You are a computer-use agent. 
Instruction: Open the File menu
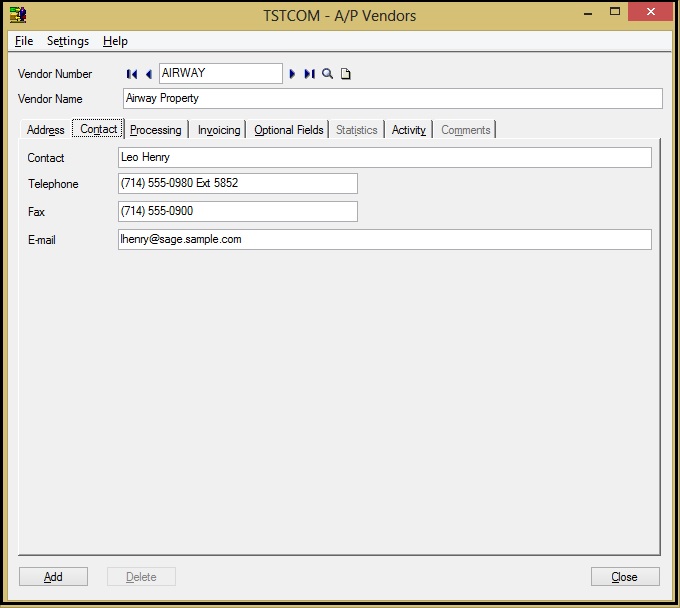[24, 41]
